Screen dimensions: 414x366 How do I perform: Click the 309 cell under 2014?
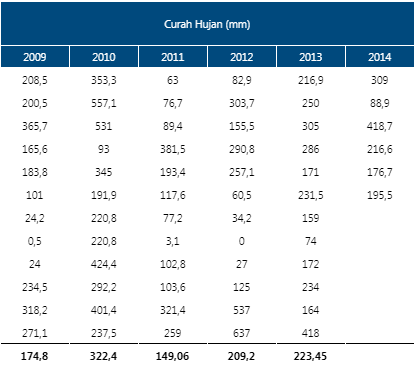click(380, 80)
